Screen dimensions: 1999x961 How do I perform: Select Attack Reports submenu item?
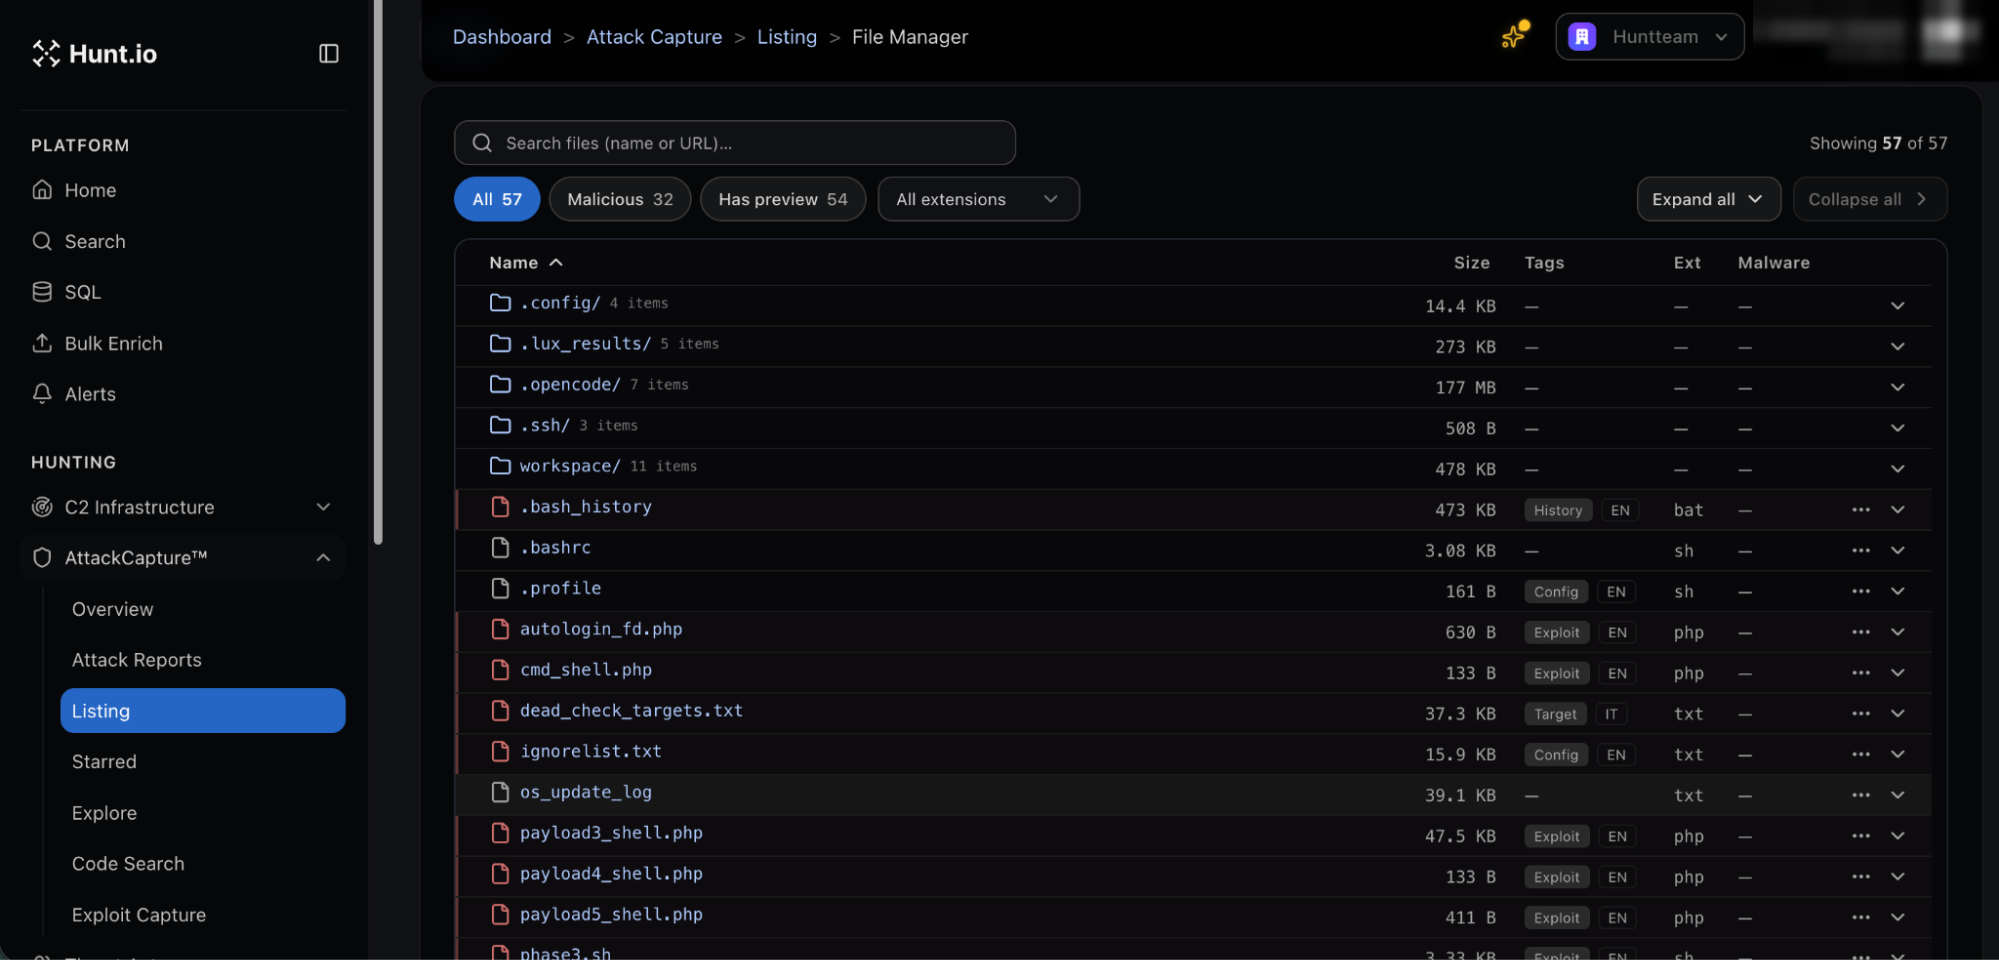[137, 660]
